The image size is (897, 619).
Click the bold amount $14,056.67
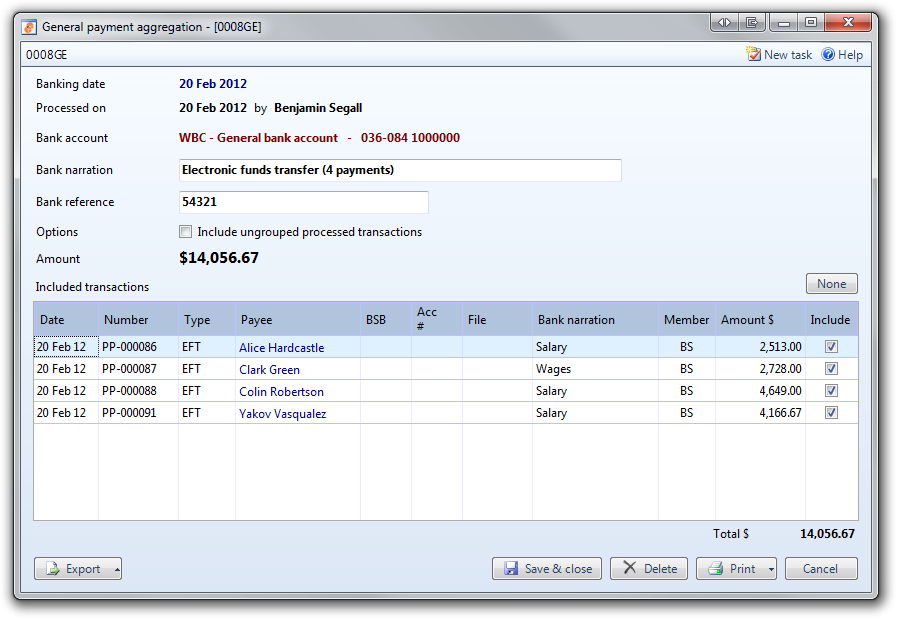point(219,258)
